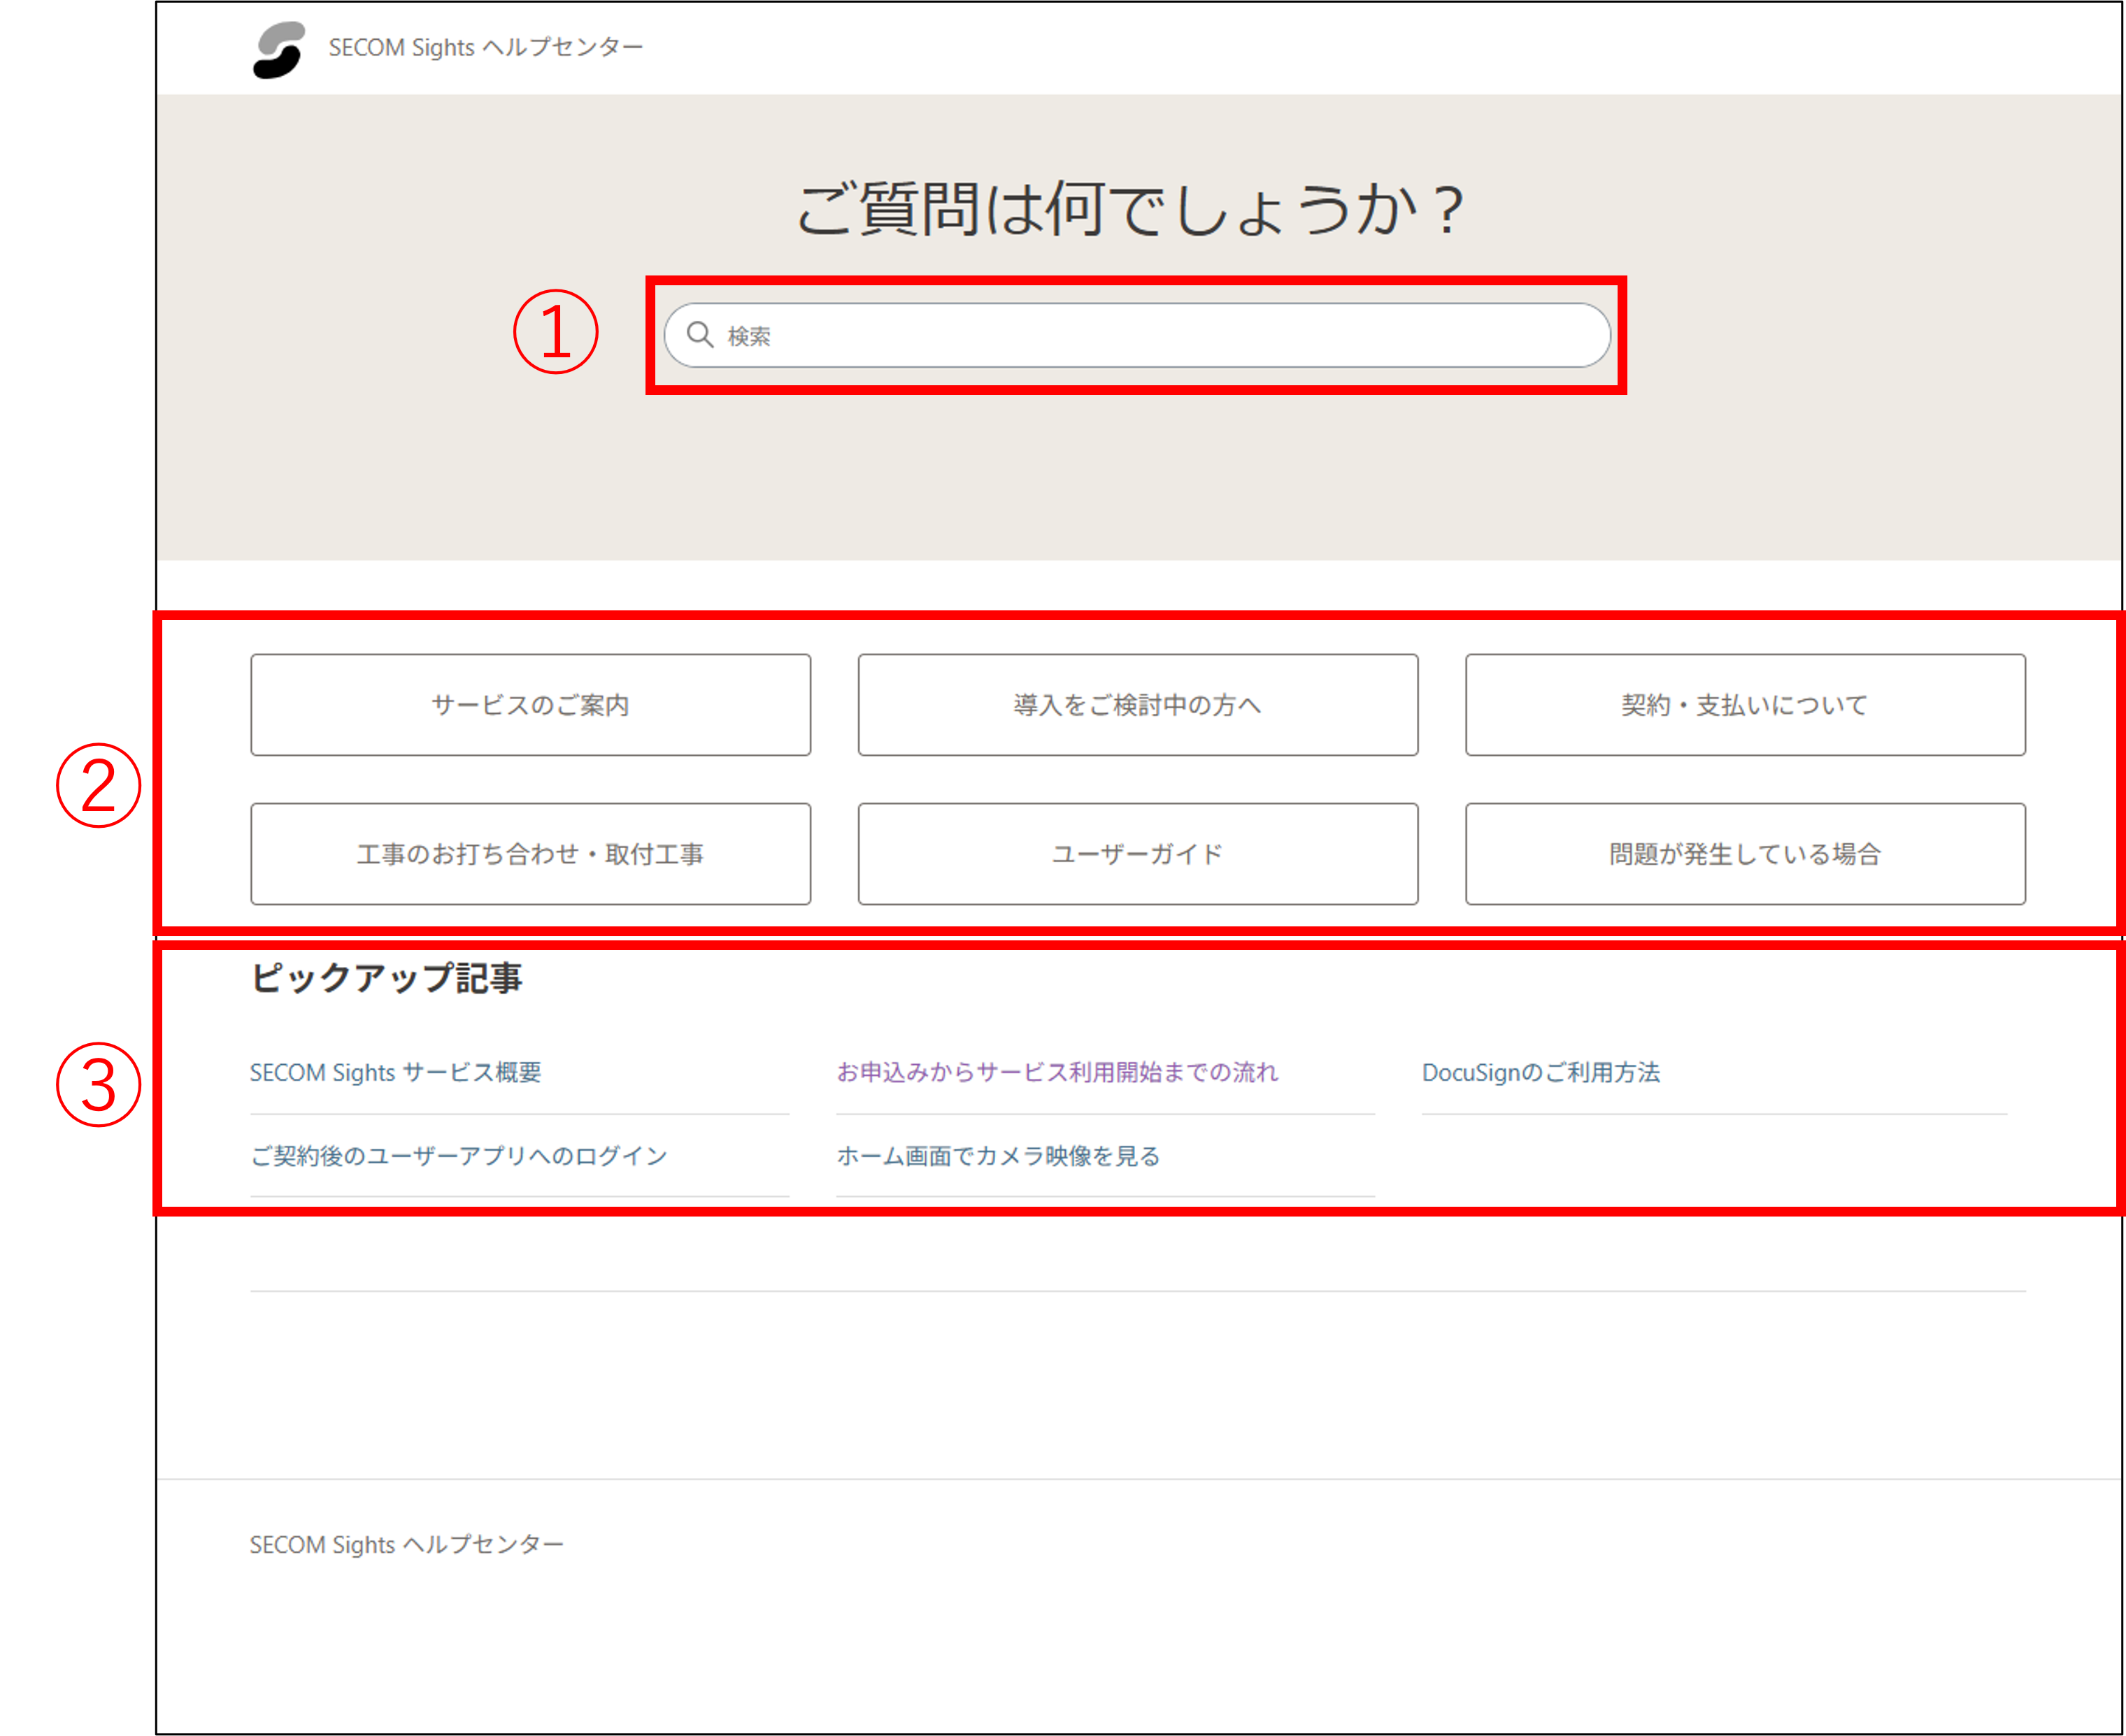Open 工事のお打ち合わせ・取付工事 category
Viewport: 2126px width, 1736px height.
click(531, 854)
